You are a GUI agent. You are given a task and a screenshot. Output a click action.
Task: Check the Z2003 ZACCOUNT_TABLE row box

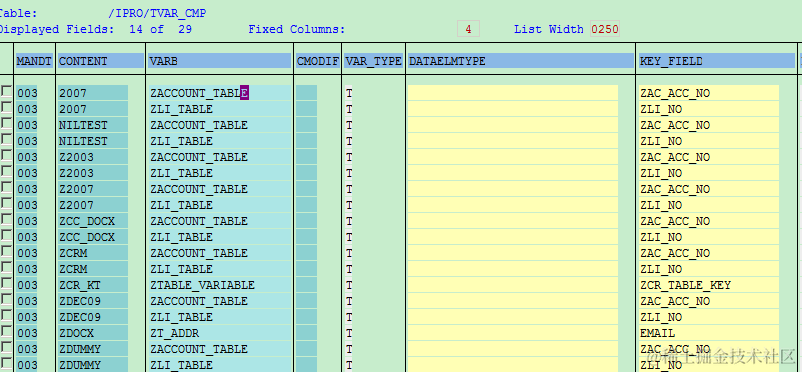pos(6,156)
